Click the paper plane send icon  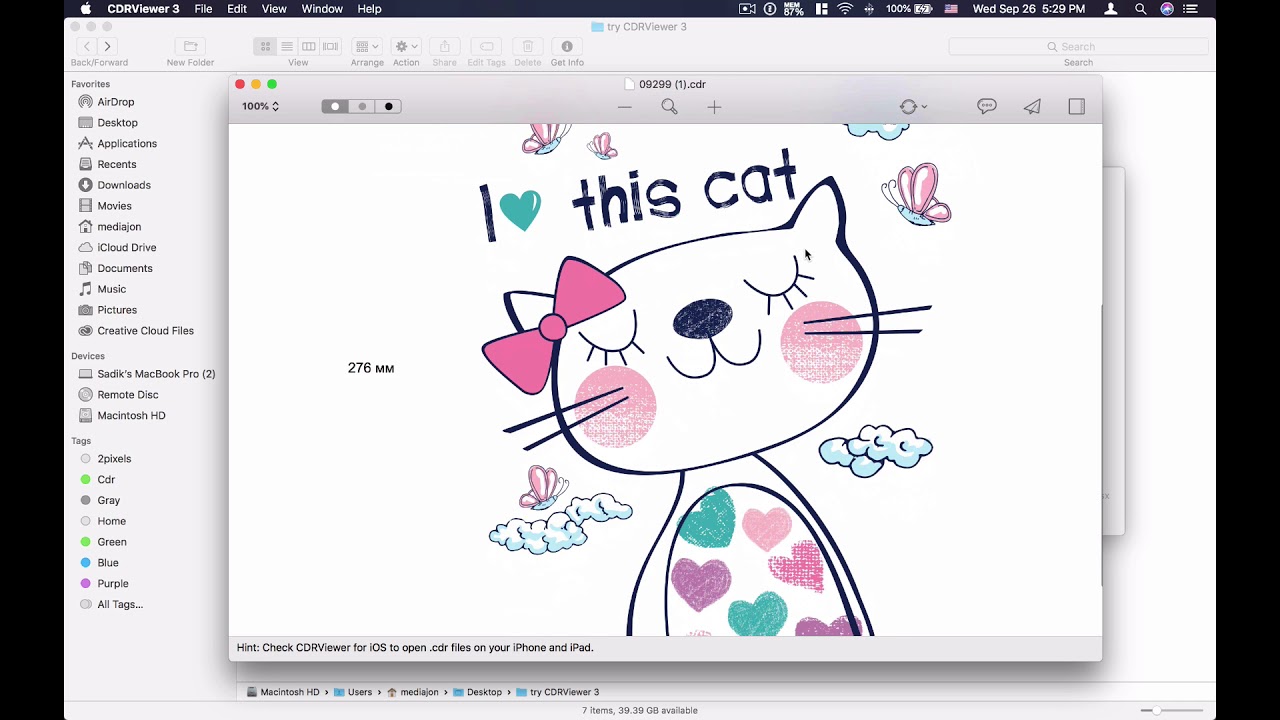pyautogui.click(x=1032, y=107)
